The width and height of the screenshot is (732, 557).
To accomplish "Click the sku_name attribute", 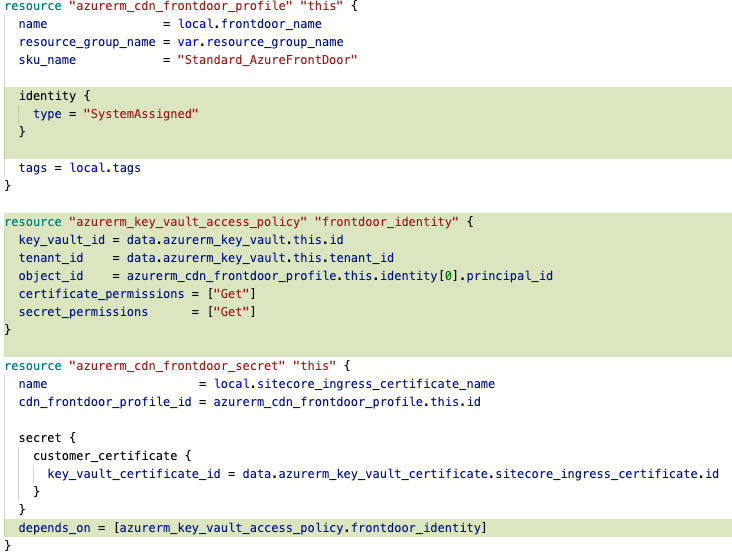I will click(x=47, y=60).
